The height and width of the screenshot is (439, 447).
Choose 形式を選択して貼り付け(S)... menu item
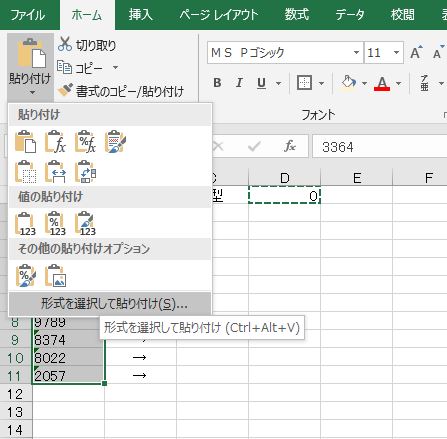[x=110, y=304]
